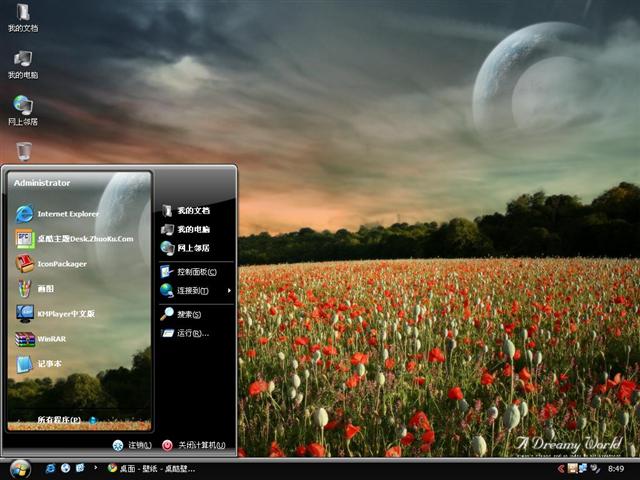Click the taskbar clock showing 8:49
The width and height of the screenshot is (640, 480).
click(x=616, y=468)
